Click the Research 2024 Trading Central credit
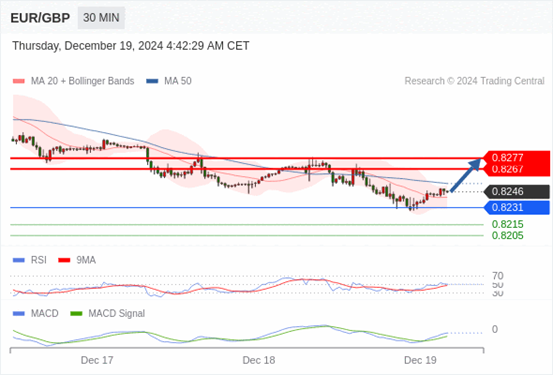This screenshot has height=375, width=553. coord(474,81)
